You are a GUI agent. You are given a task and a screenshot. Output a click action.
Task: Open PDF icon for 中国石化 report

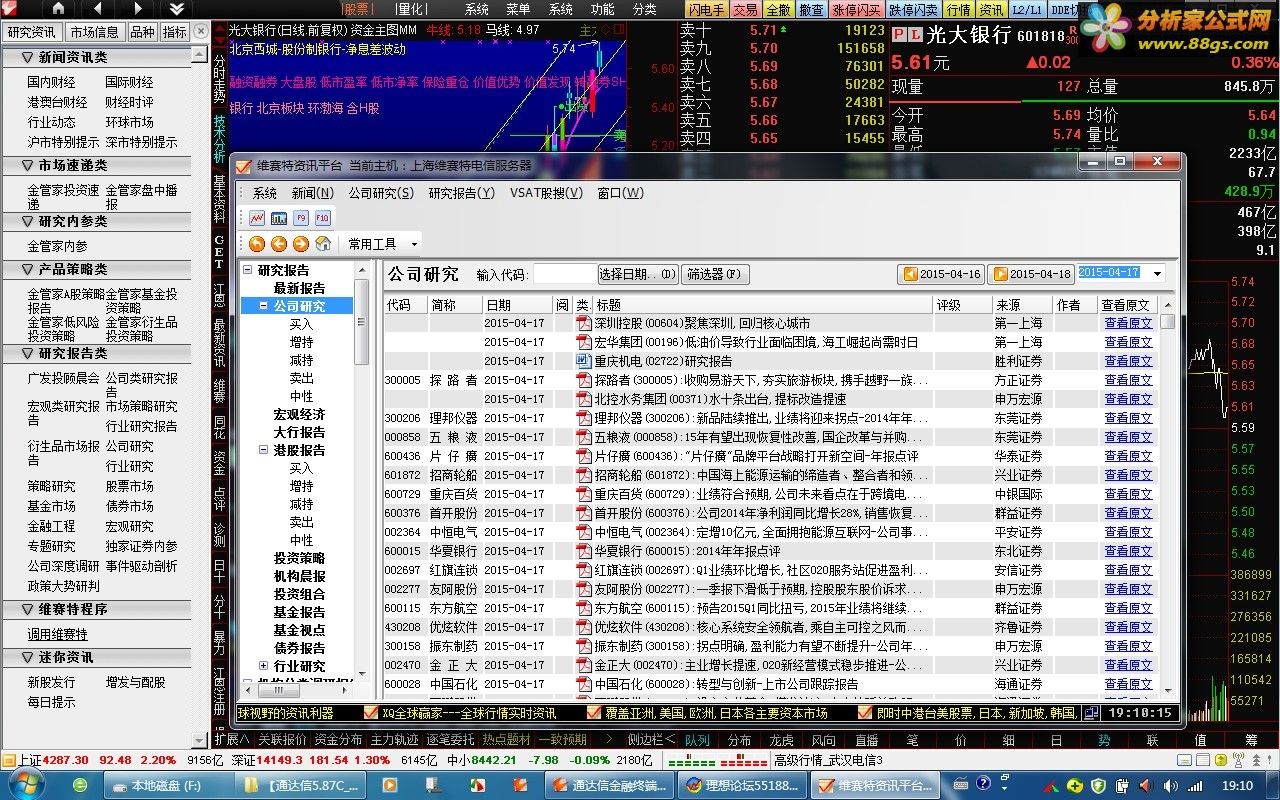[584, 684]
